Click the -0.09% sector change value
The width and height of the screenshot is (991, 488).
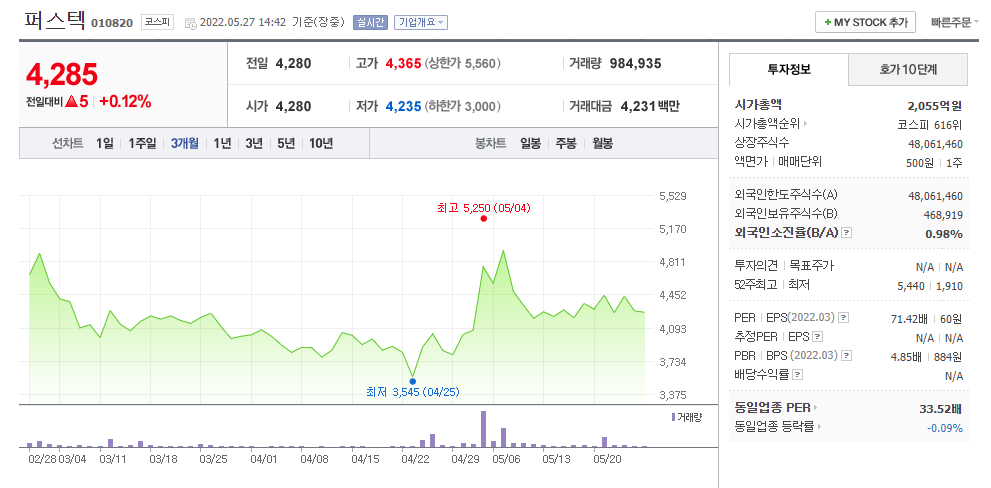click(945, 428)
